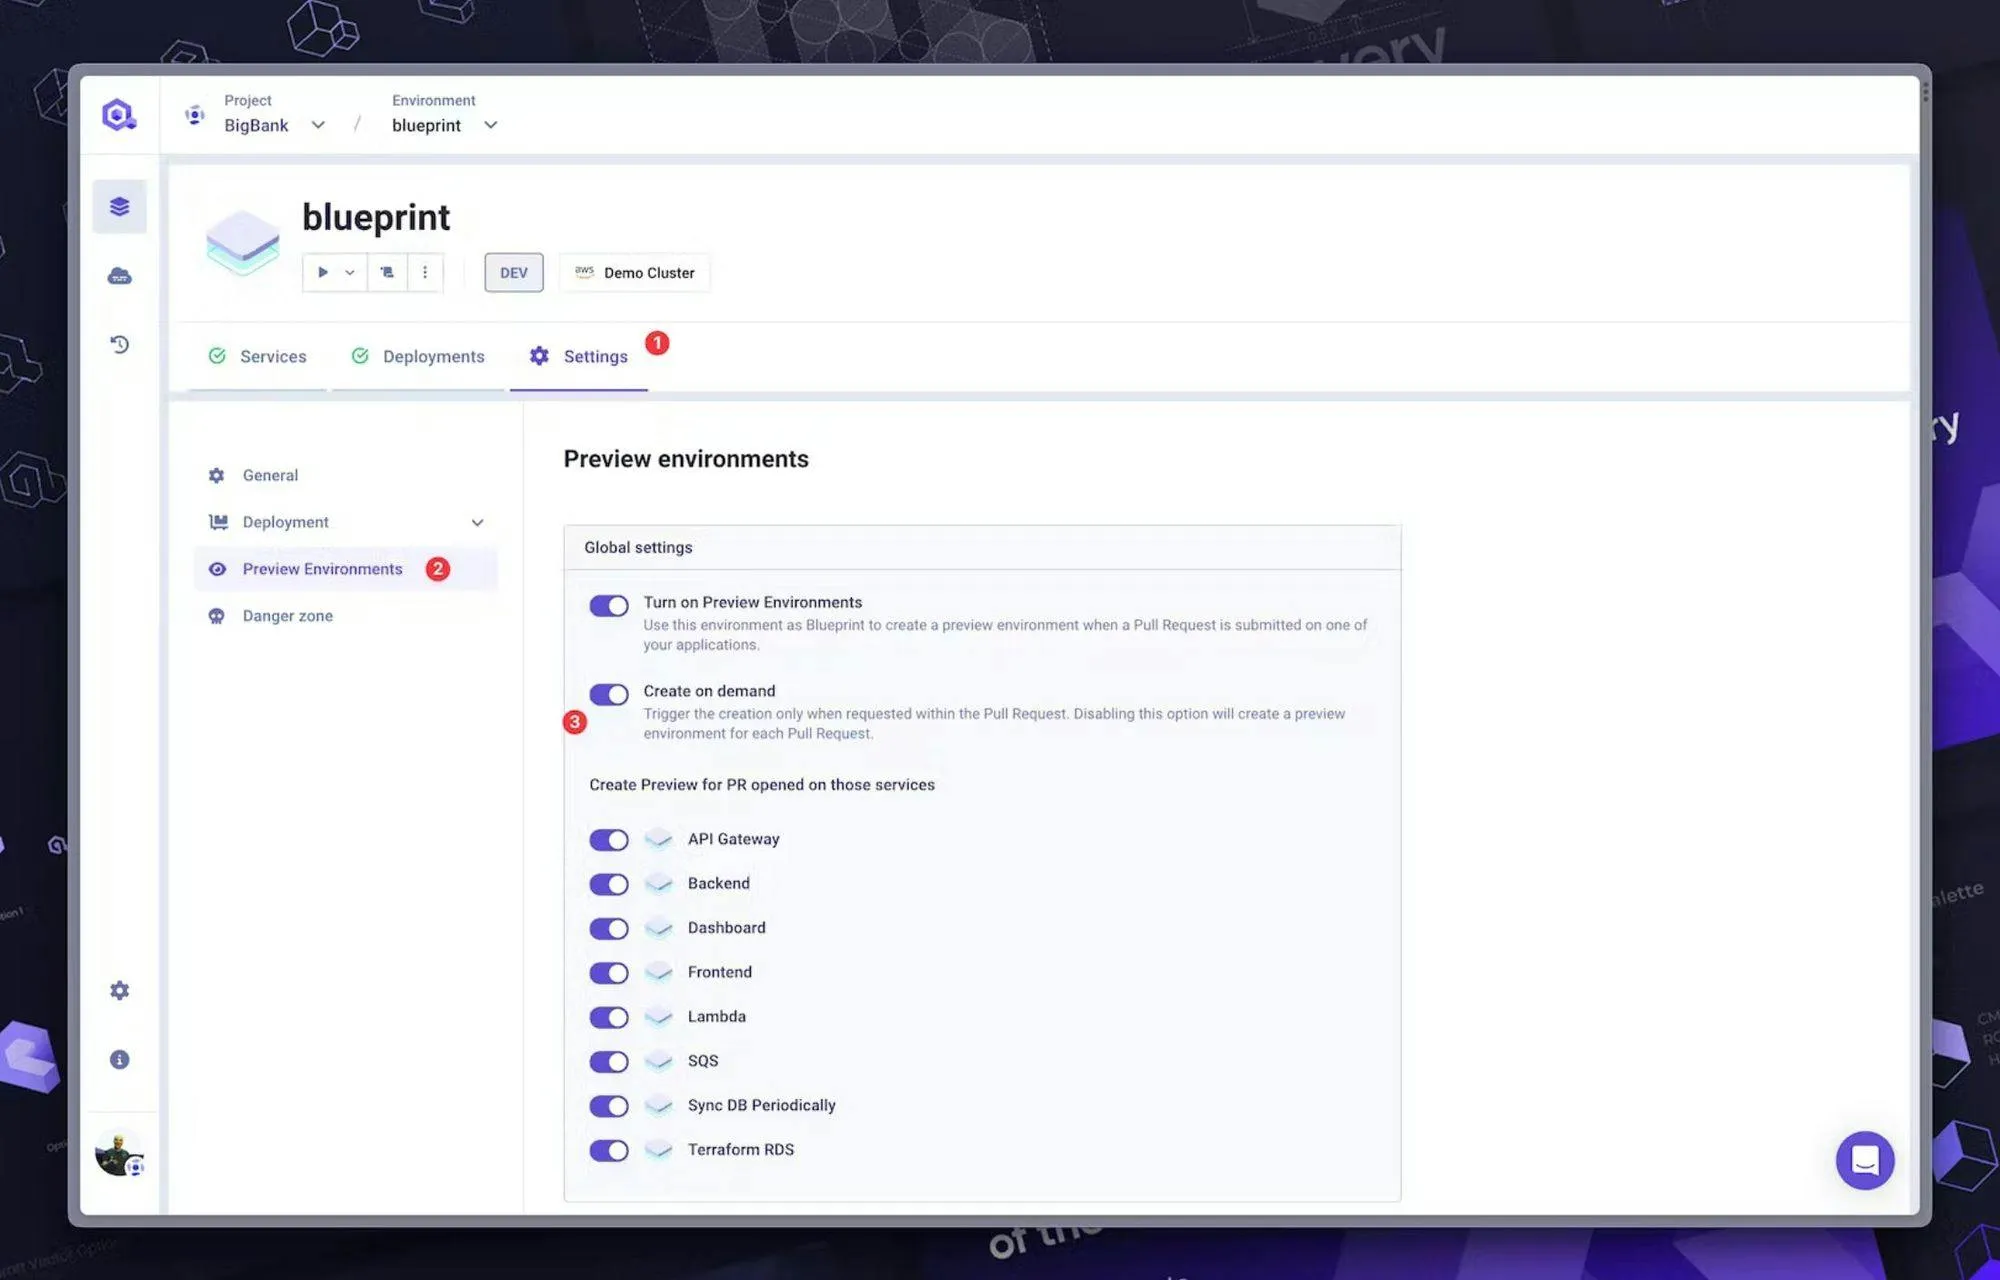Turn off the Create on demand toggle
Image resolution: width=2000 pixels, height=1280 pixels.
tap(608, 694)
